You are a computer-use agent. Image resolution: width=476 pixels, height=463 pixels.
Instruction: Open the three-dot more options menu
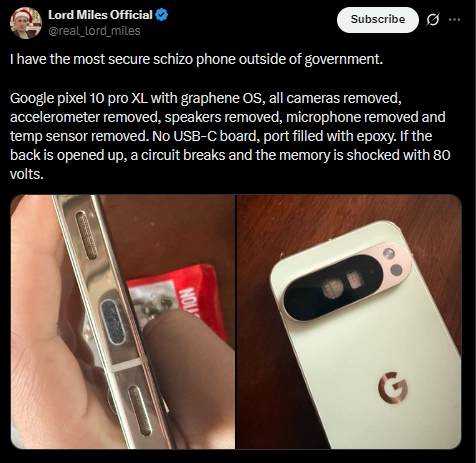click(454, 20)
